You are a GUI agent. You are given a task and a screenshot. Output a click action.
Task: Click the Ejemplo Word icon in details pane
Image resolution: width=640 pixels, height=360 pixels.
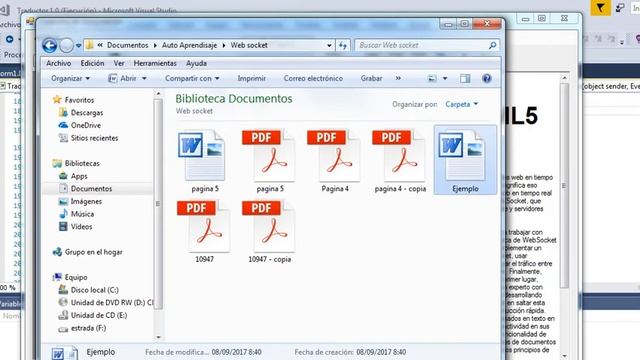(65, 353)
